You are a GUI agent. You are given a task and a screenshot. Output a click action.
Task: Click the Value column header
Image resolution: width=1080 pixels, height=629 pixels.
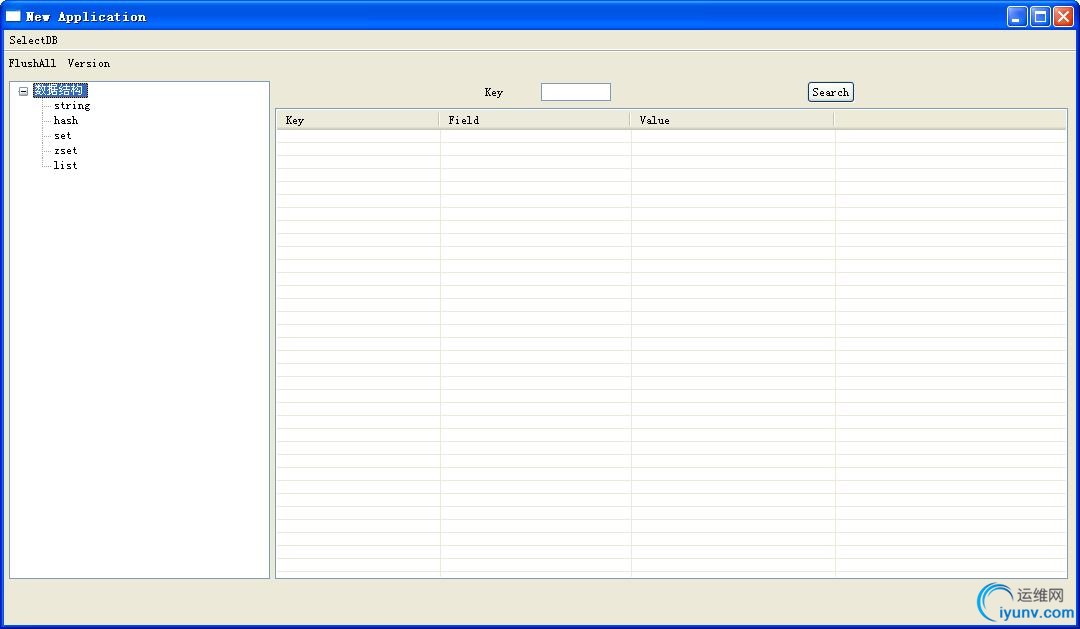pos(732,120)
